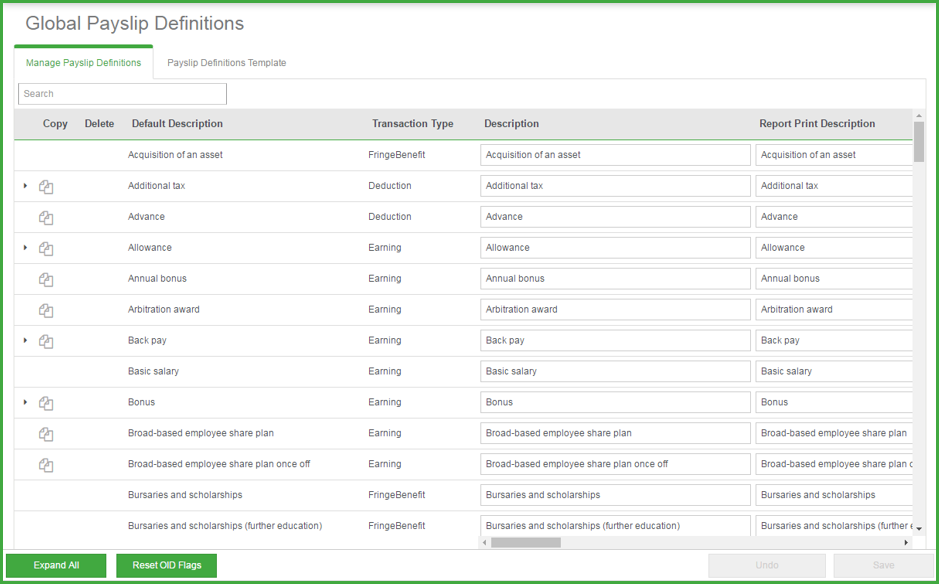Edit Report Print Description for Arbitration award
The image size is (939, 584).
[x=834, y=310]
